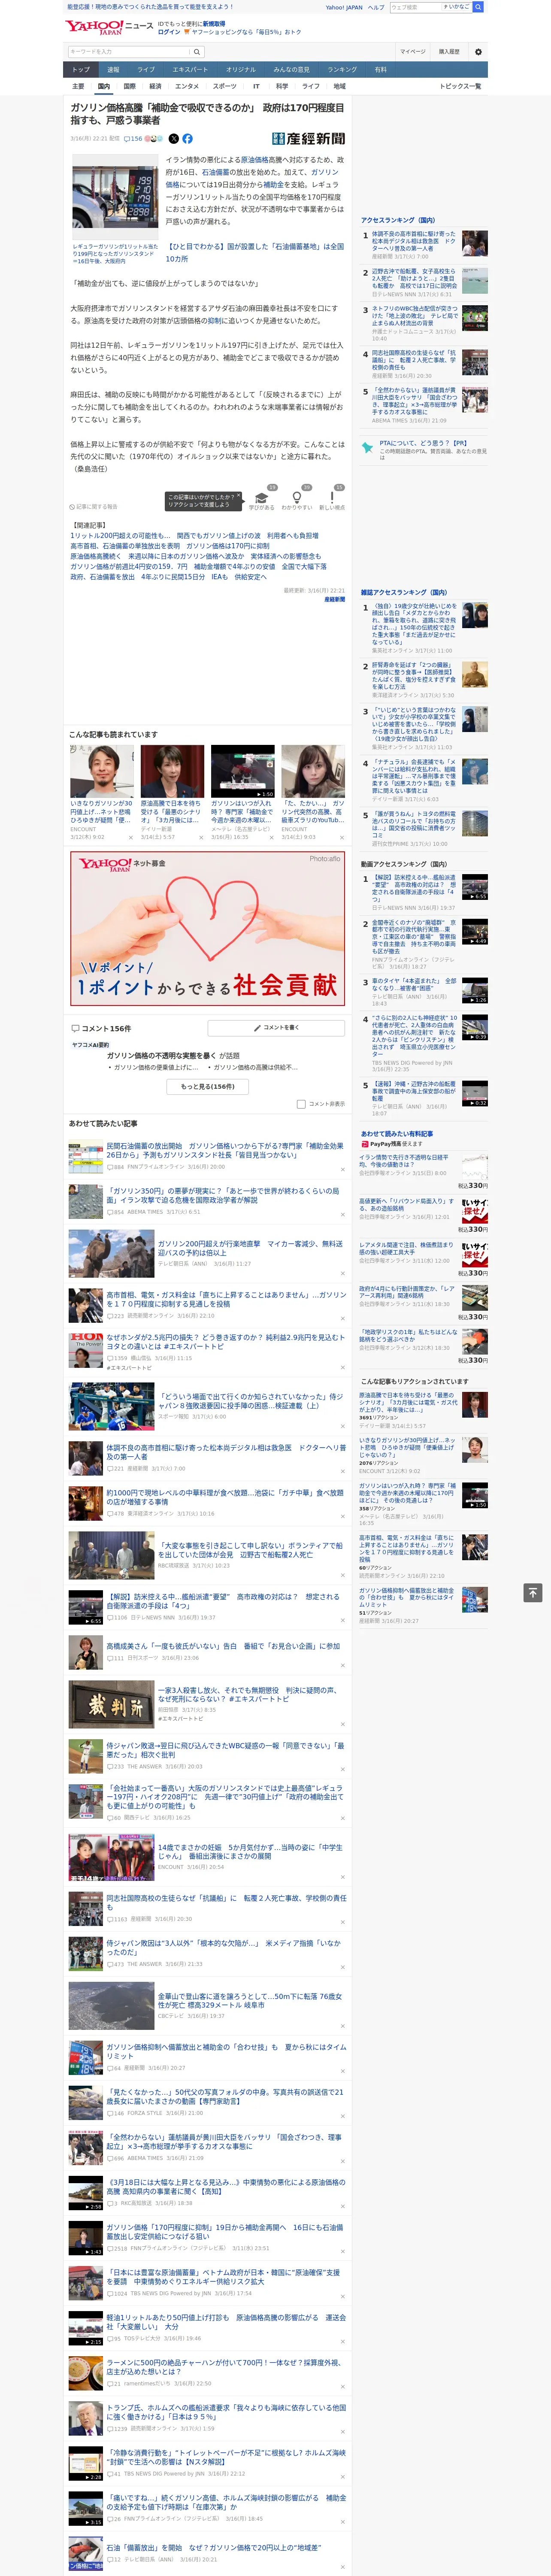
Task: Open the 裁判所 thumbnail article
Action: point(111,1703)
